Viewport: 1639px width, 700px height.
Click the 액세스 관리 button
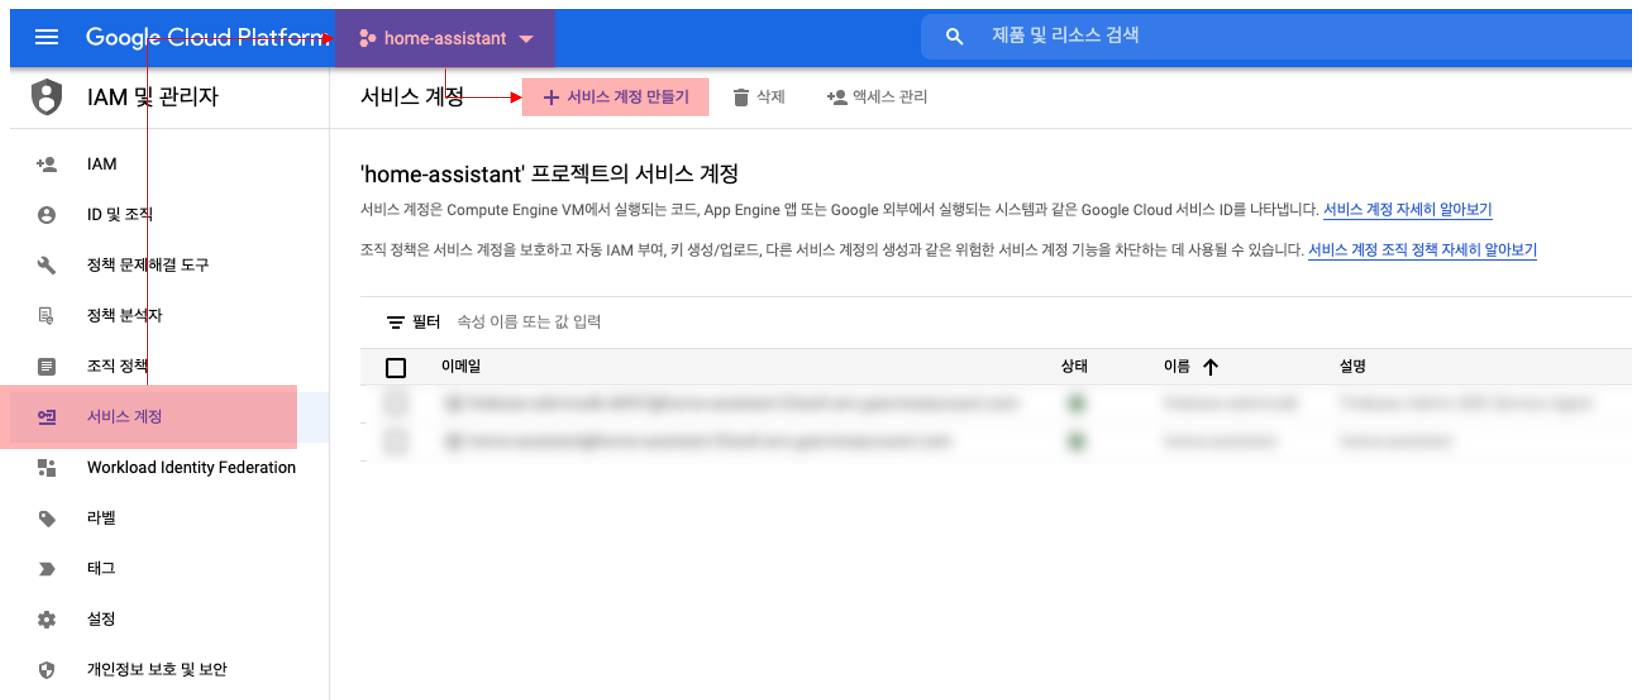tap(877, 97)
